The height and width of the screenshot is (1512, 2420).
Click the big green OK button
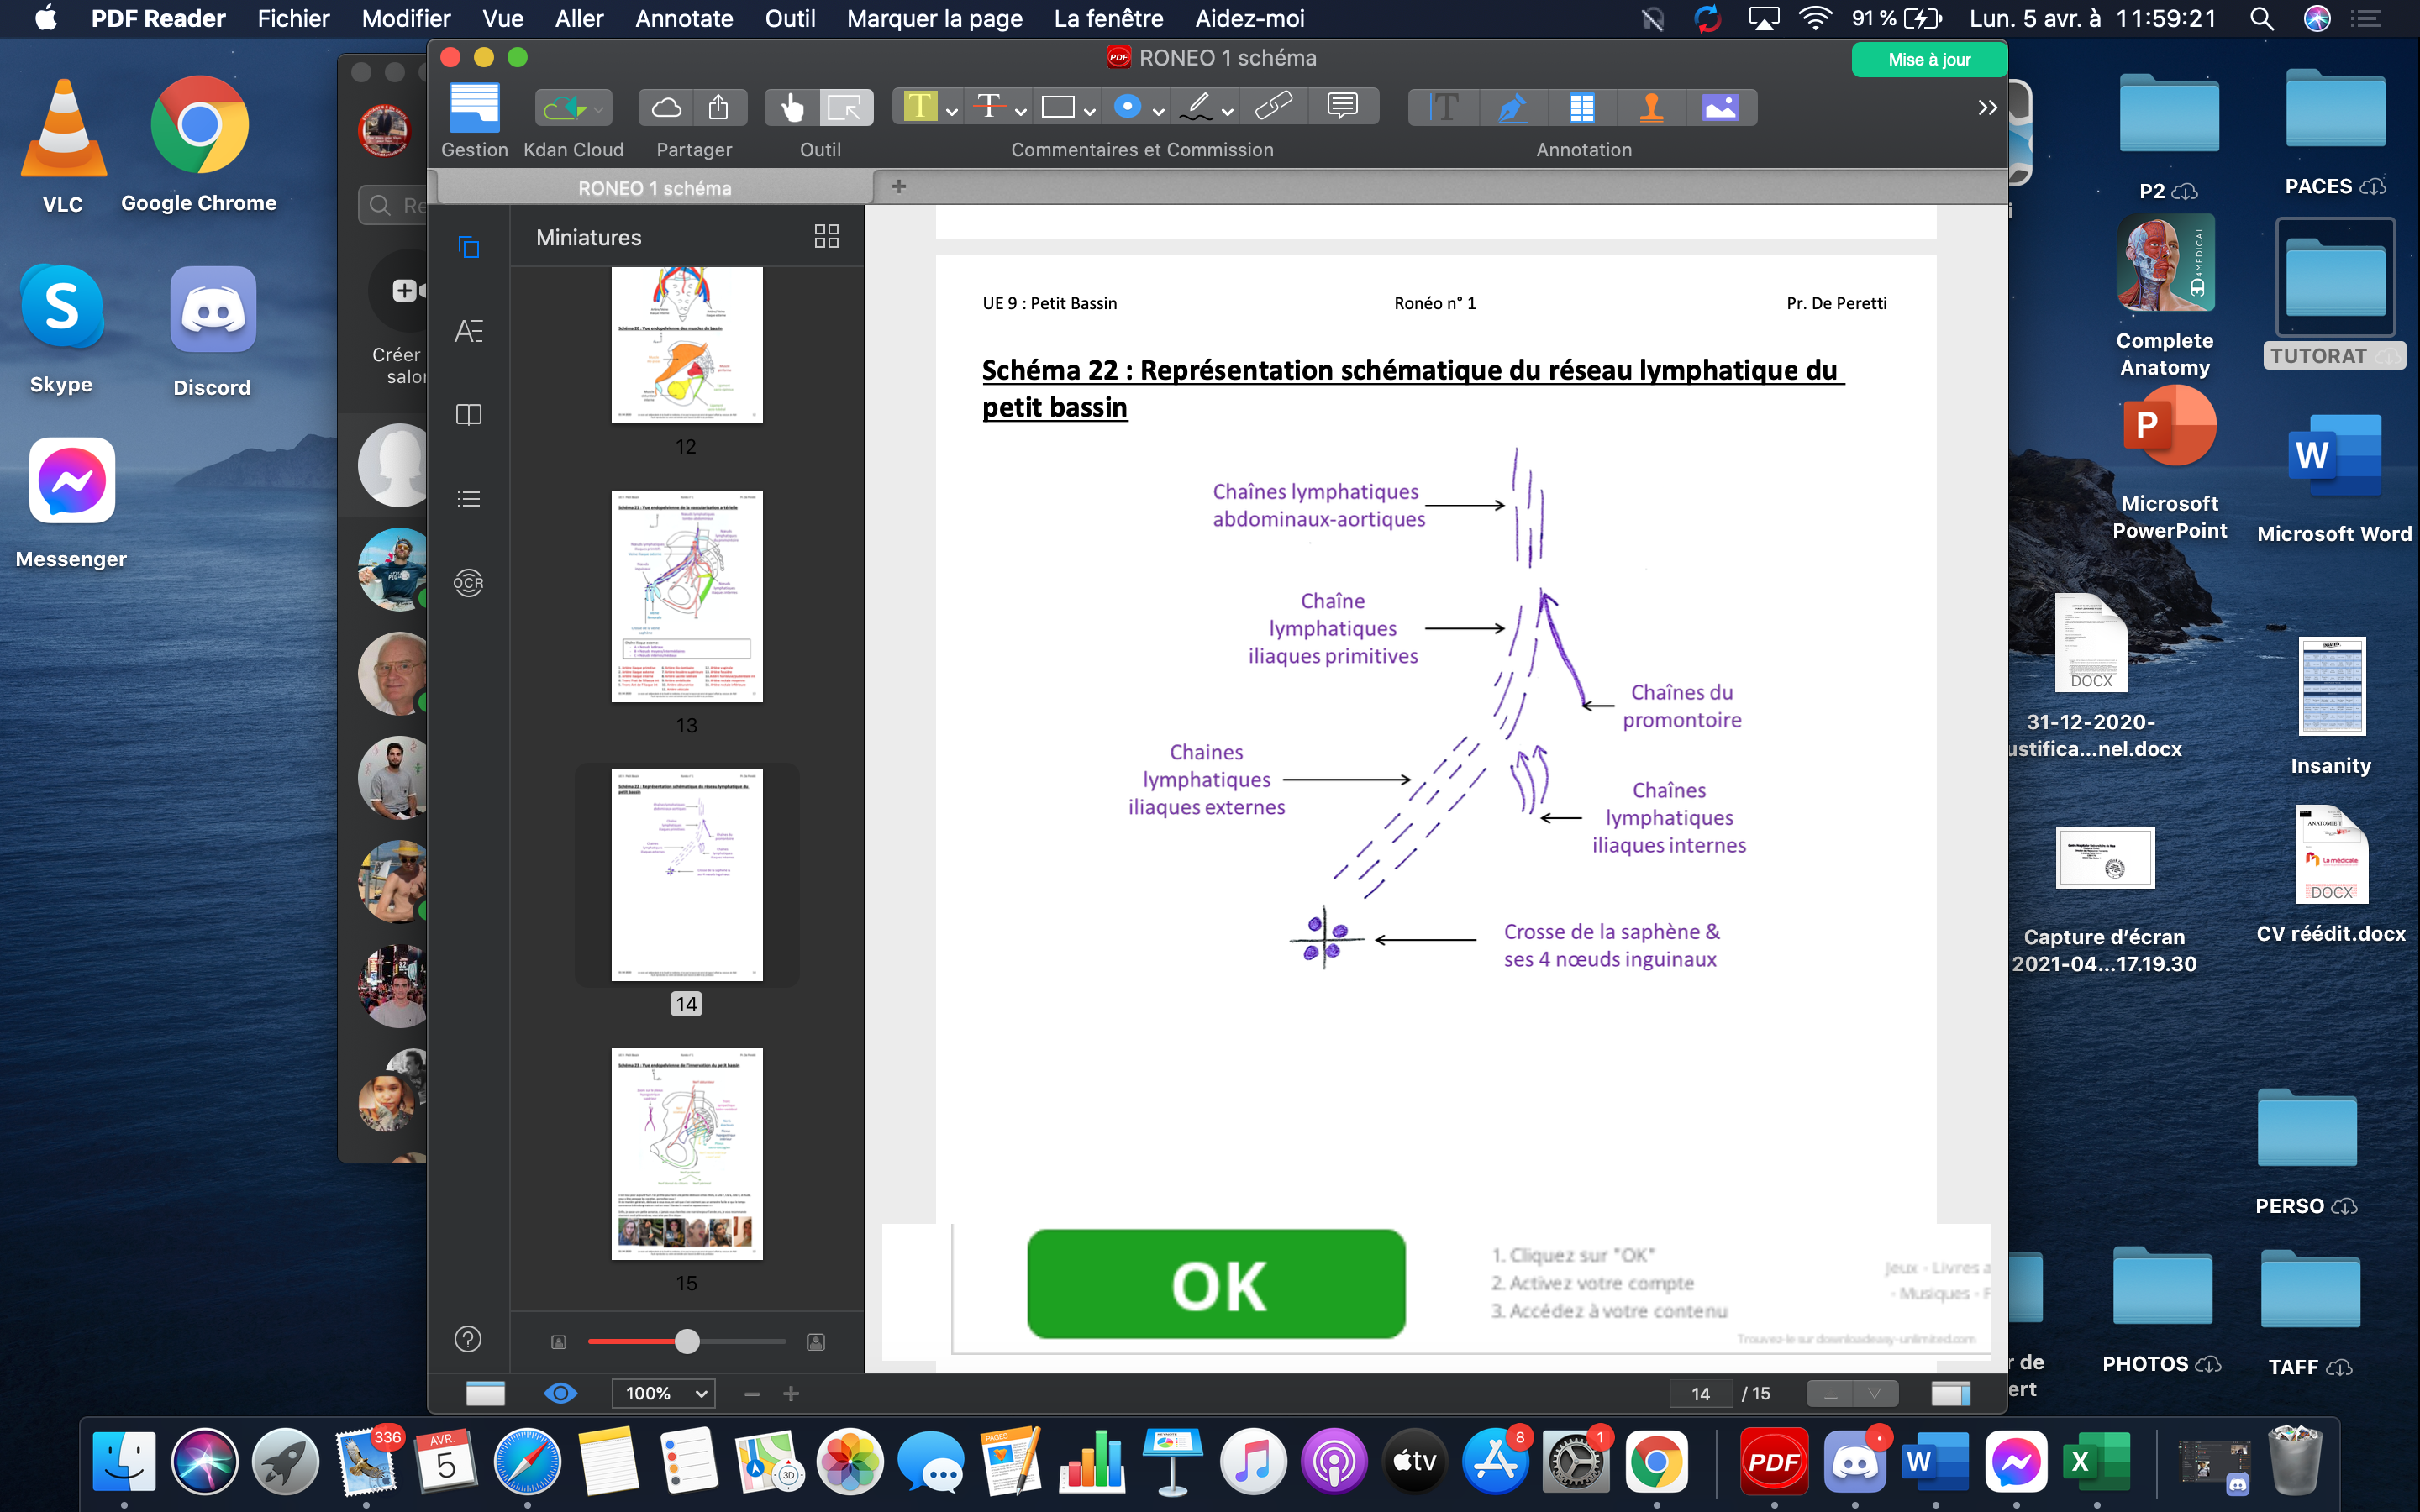coord(1216,1284)
